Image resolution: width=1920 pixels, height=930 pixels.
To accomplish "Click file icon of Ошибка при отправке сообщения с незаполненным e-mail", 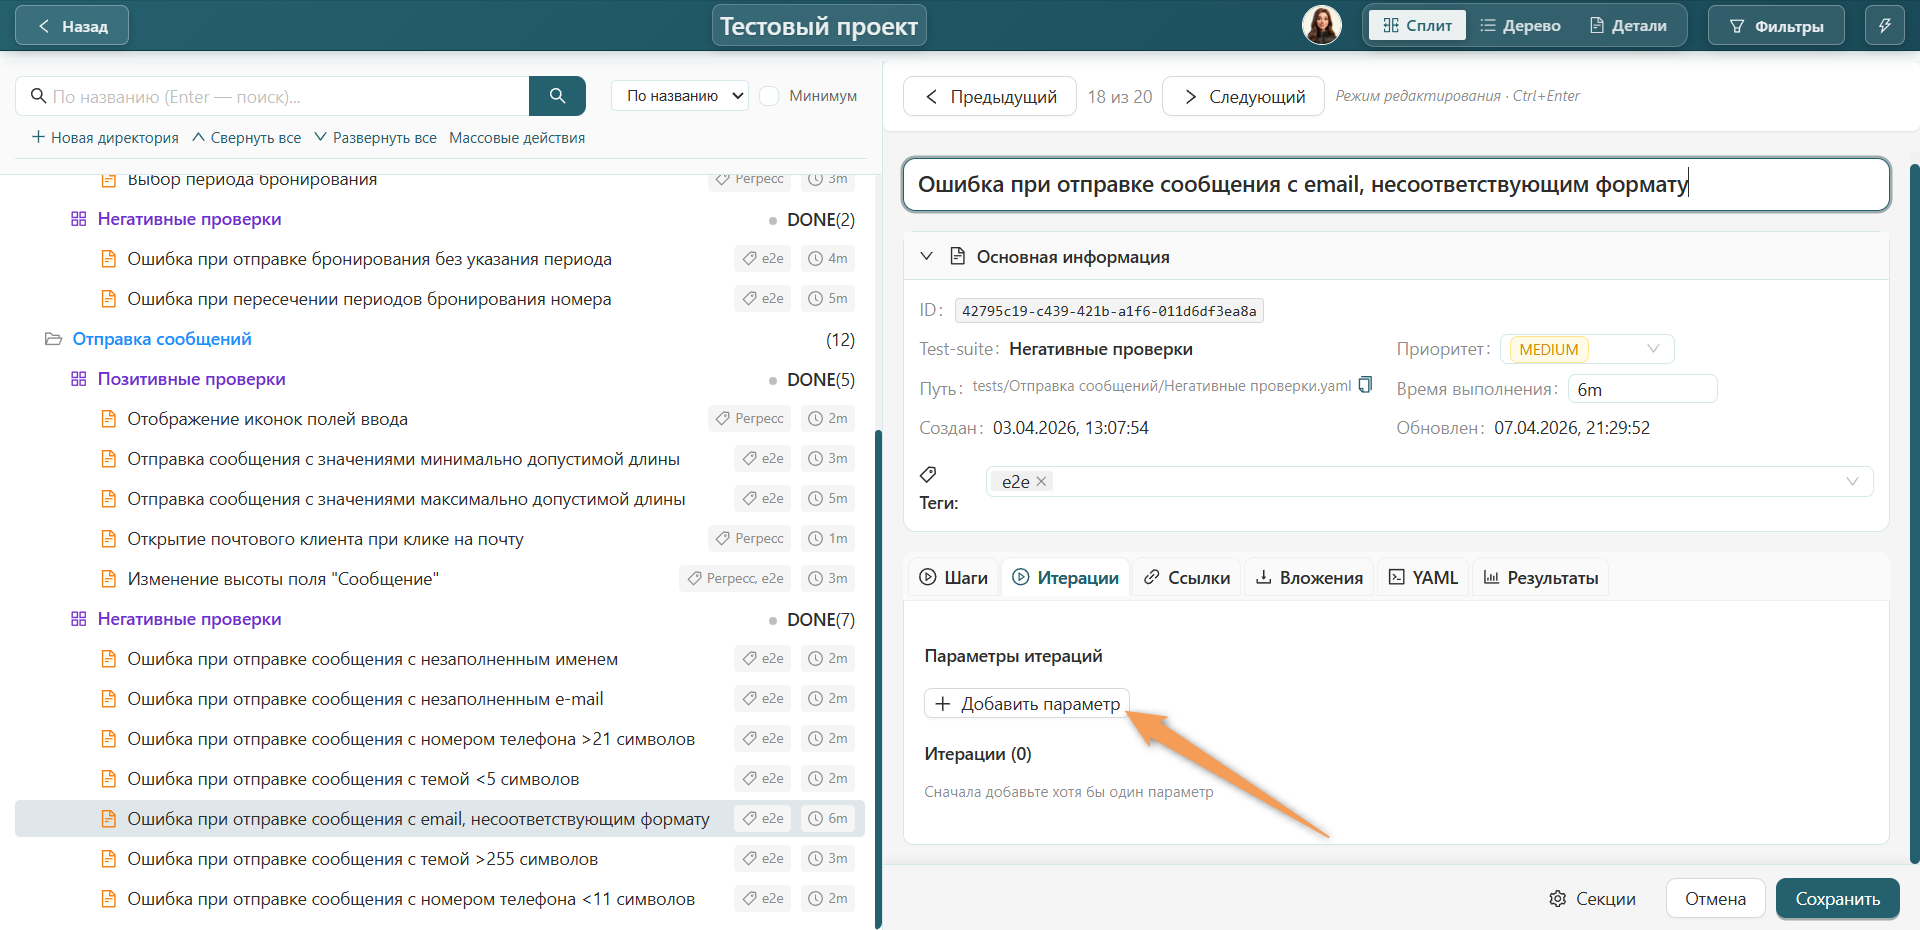I will (x=108, y=699).
